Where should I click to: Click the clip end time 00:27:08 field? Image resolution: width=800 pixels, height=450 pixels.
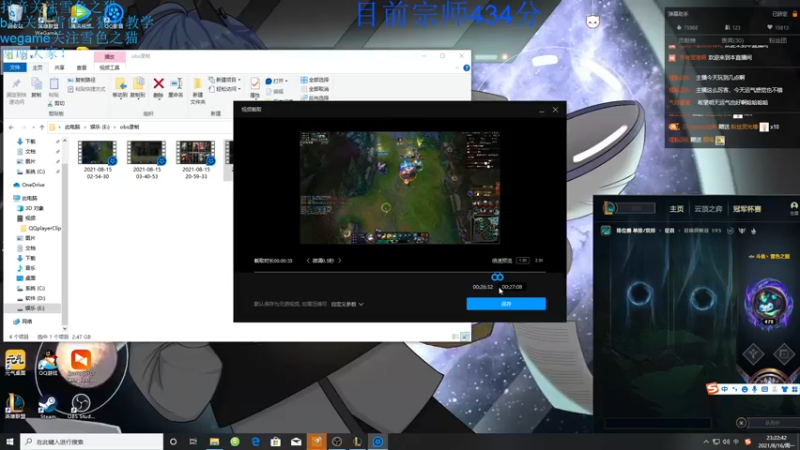(x=512, y=287)
